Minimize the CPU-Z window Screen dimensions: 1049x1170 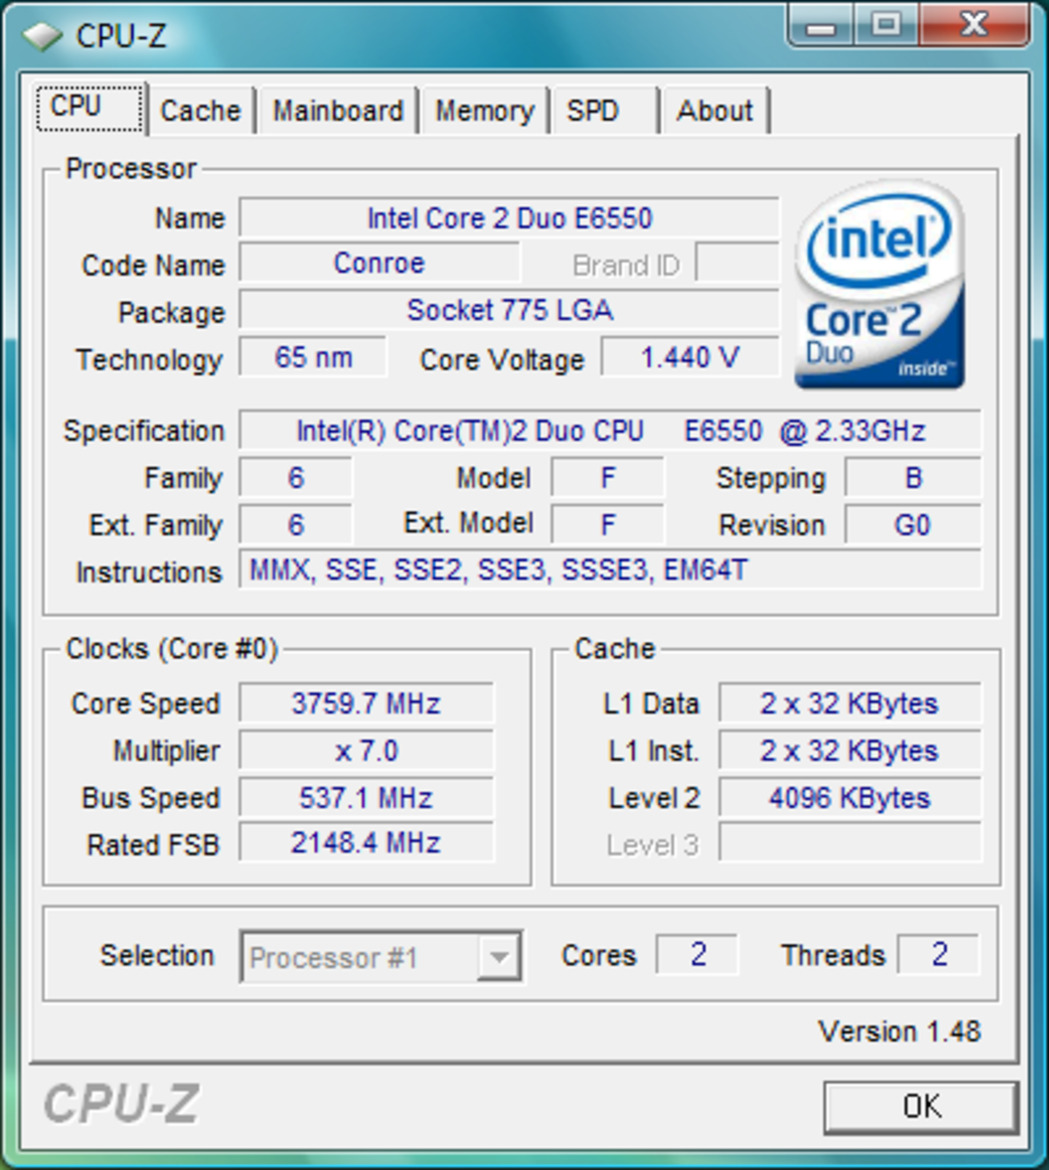(x=821, y=26)
